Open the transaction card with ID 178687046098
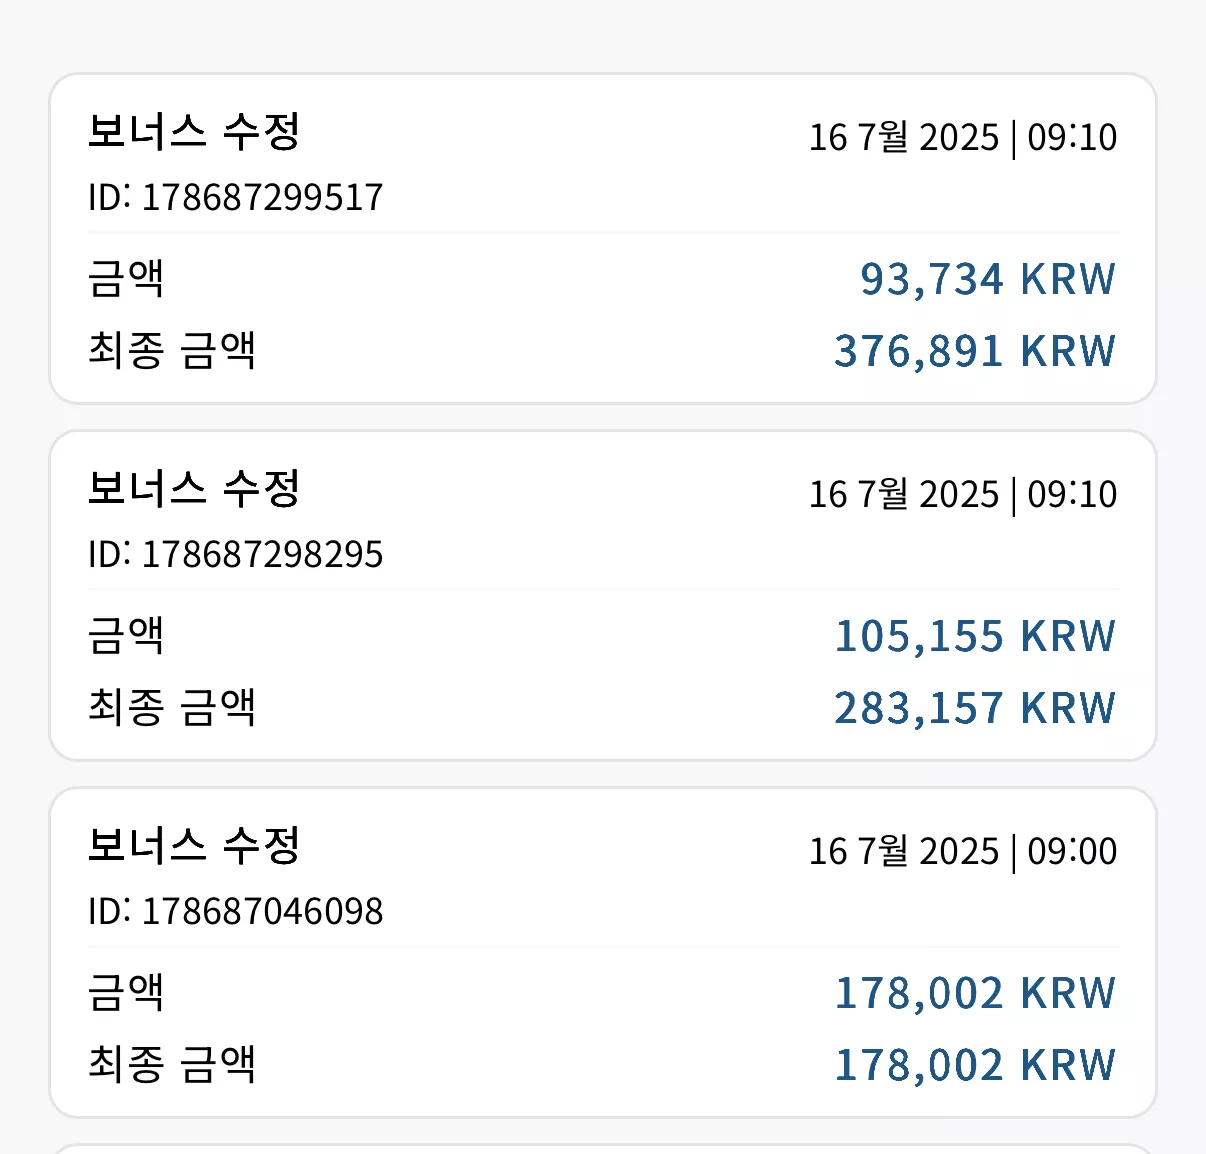 click(603, 953)
